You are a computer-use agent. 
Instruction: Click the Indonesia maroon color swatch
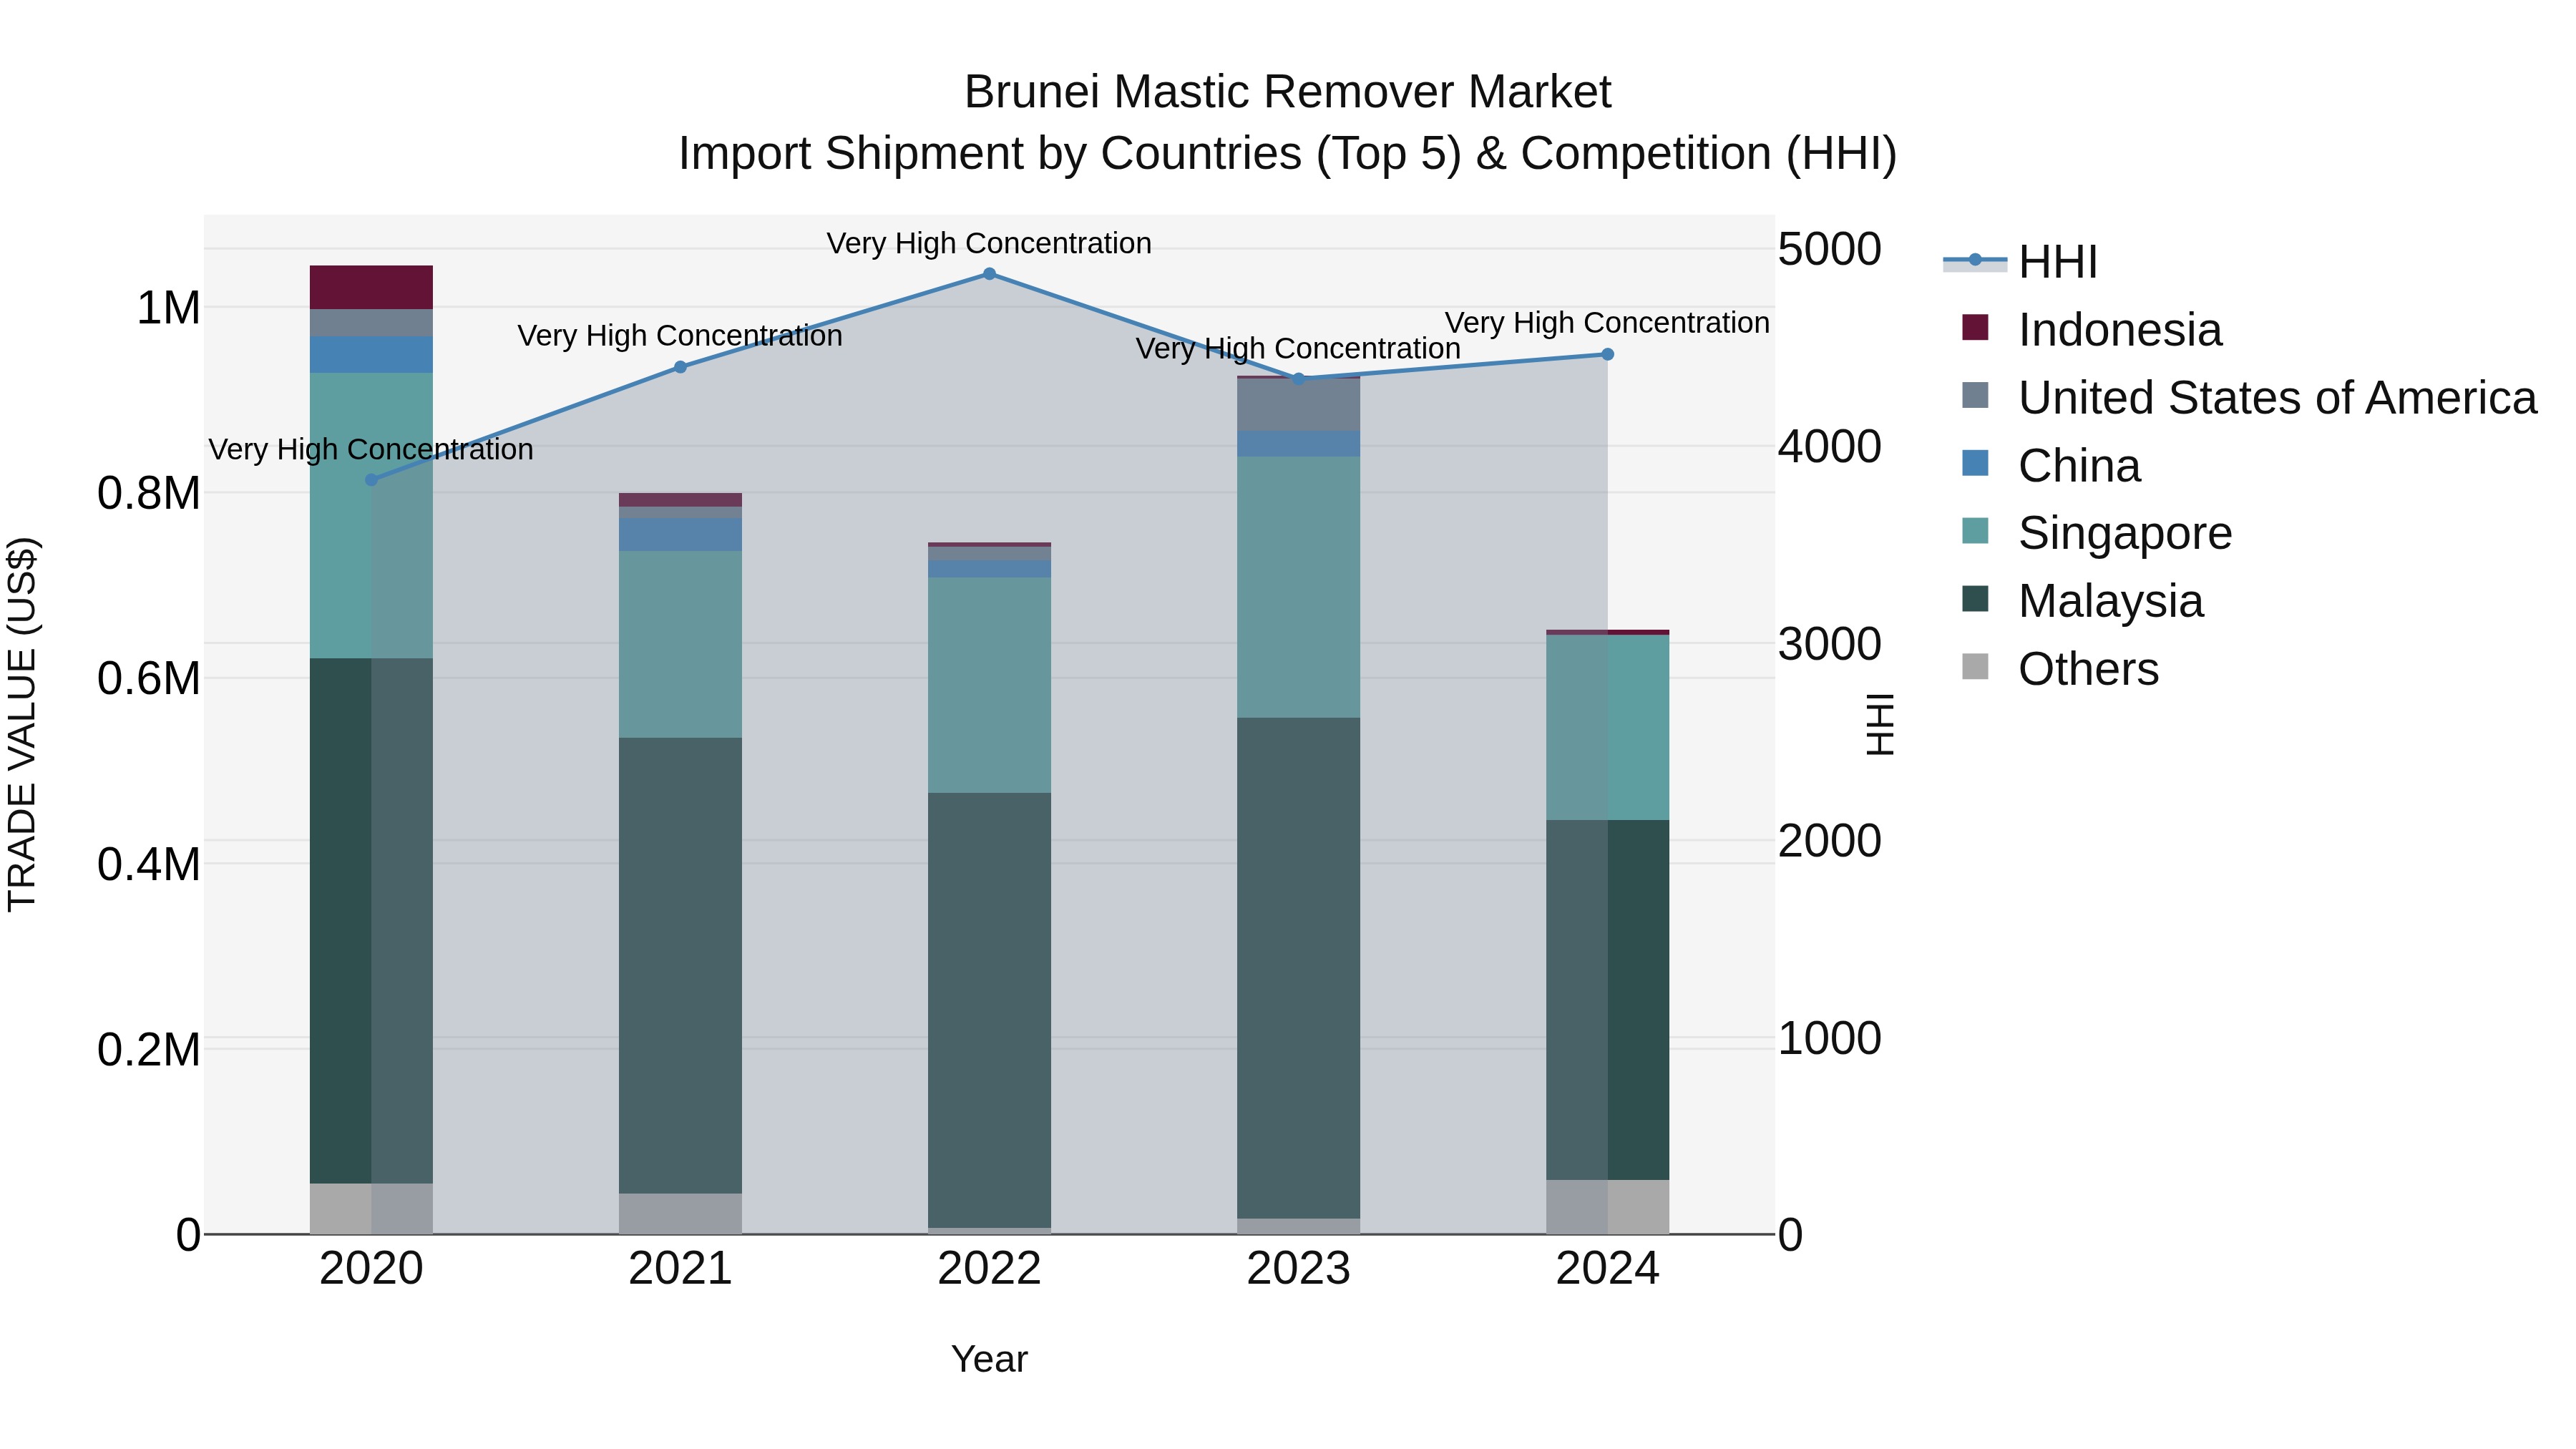[x=1975, y=327]
